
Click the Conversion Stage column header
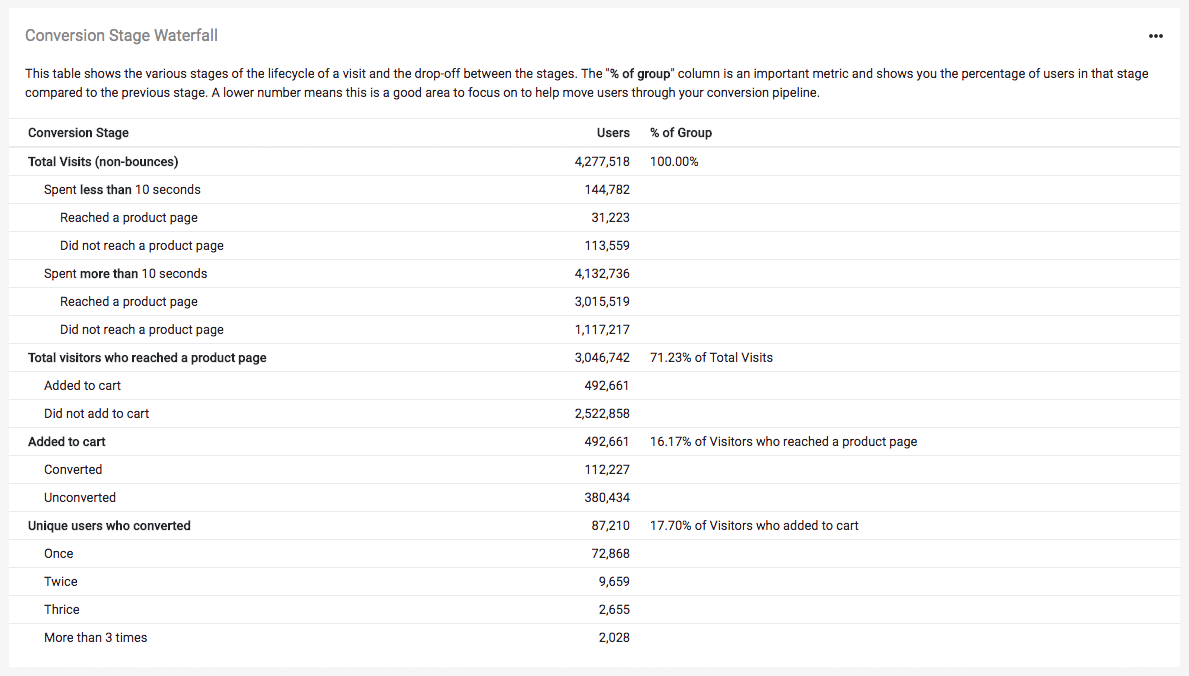point(78,133)
